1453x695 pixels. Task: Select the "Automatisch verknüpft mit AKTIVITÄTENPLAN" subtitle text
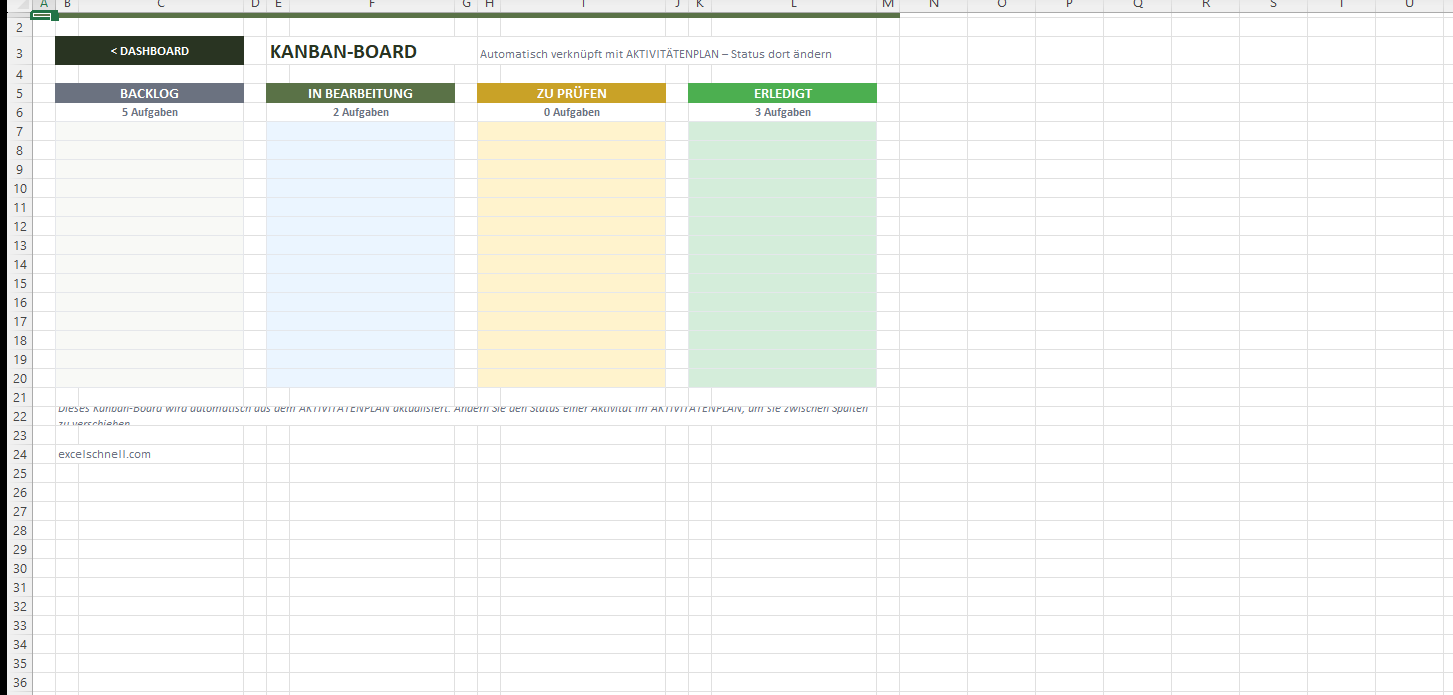(655, 54)
